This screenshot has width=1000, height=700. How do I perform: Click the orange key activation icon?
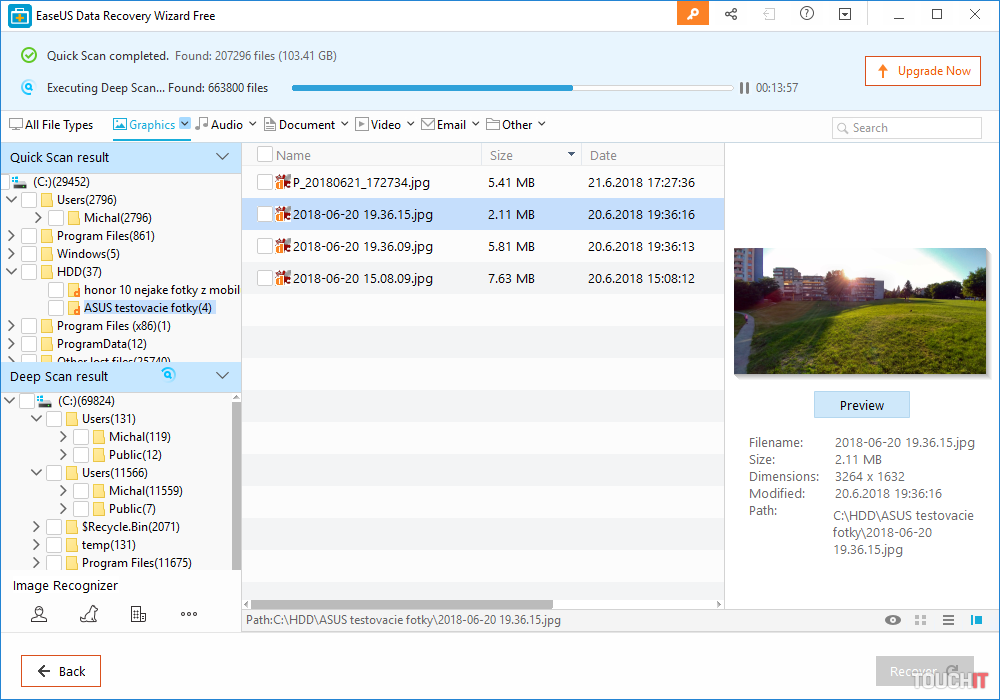[692, 14]
